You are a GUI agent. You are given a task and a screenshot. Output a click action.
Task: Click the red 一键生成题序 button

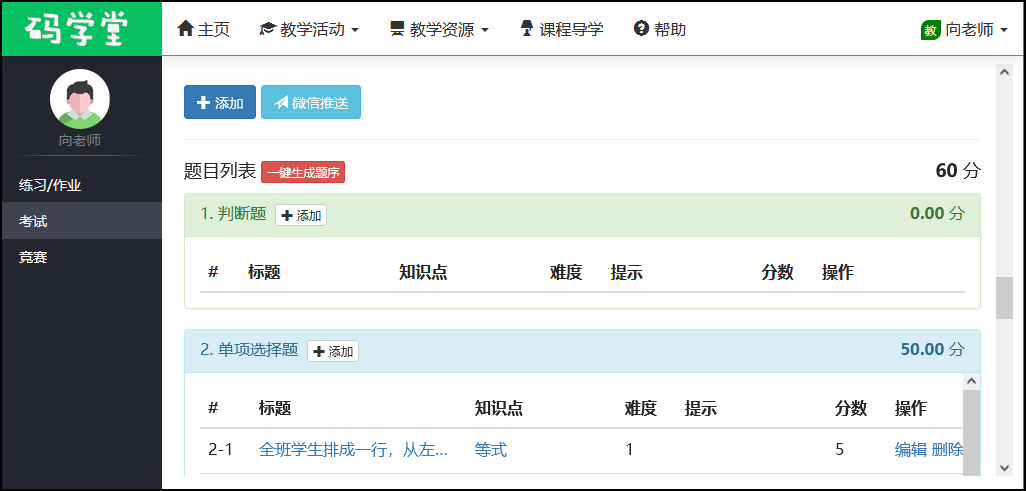[x=303, y=172]
